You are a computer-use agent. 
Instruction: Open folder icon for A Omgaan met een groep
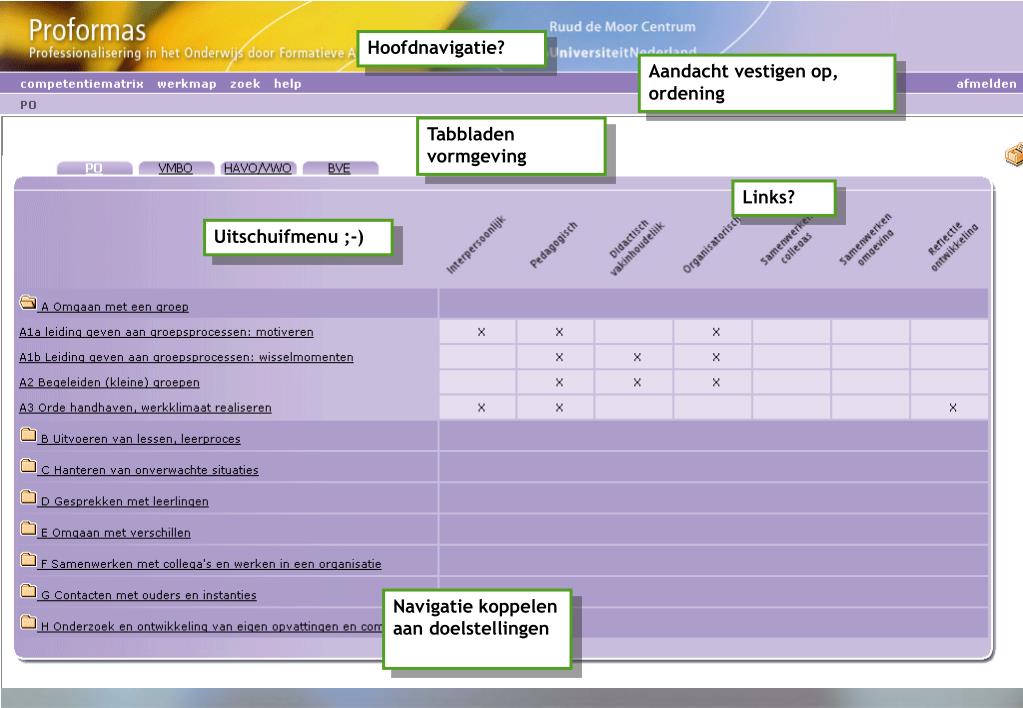click(x=28, y=302)
